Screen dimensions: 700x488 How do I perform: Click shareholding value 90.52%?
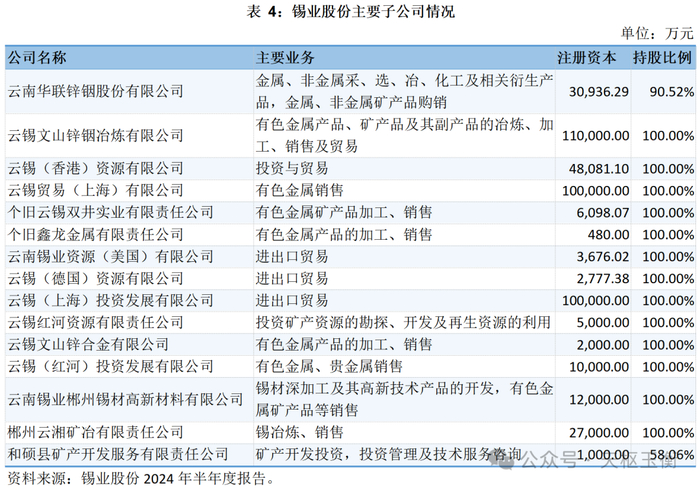tap(672, 92)
